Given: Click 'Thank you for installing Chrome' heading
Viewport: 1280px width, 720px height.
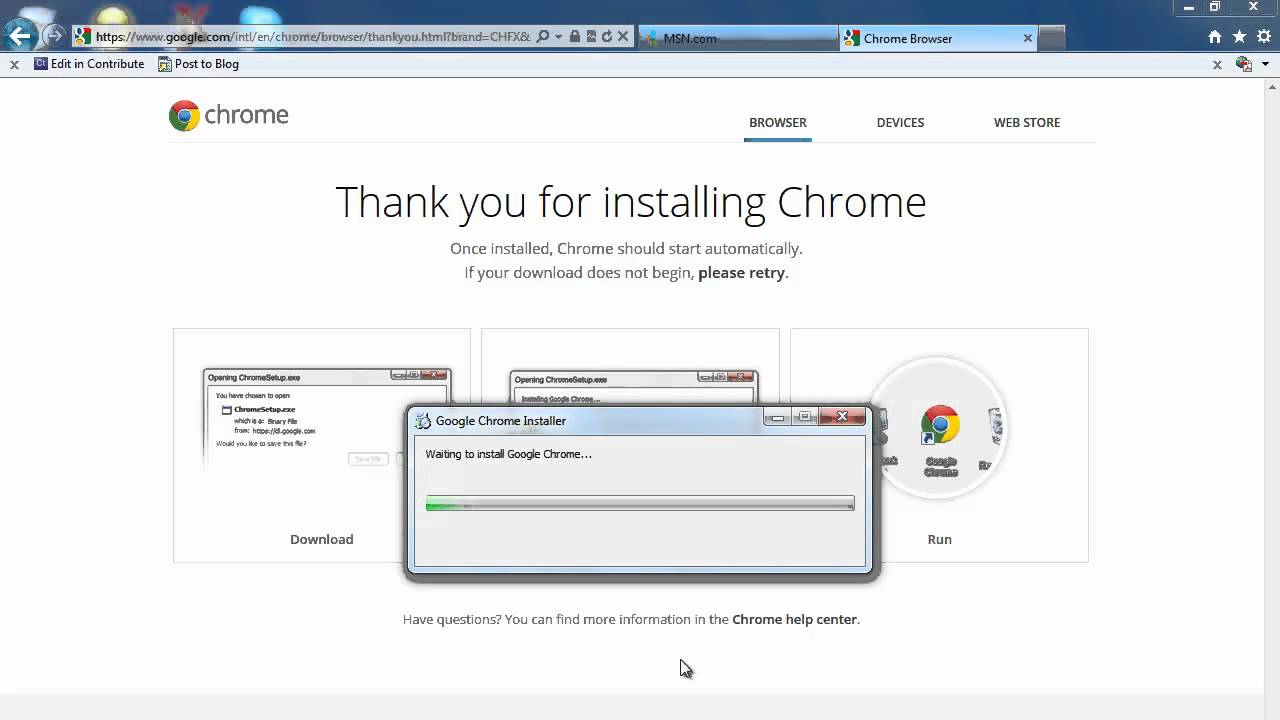Looking at the screenshot, I should tap(631, 202).
